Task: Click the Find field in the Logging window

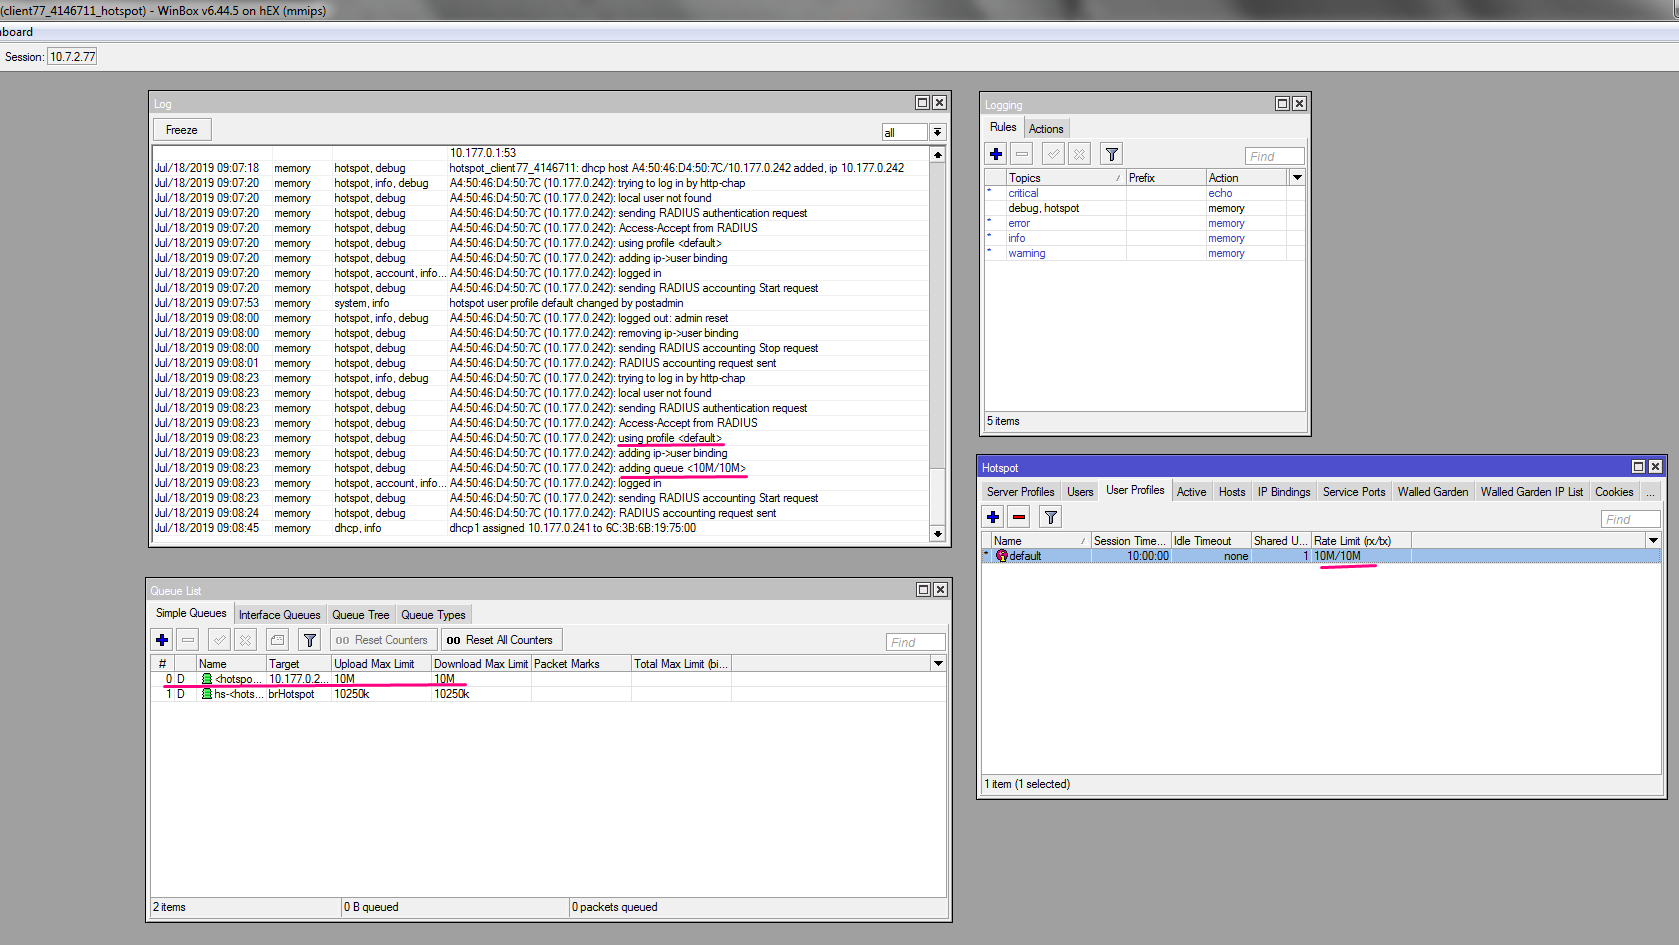Action: (1275, 156)
